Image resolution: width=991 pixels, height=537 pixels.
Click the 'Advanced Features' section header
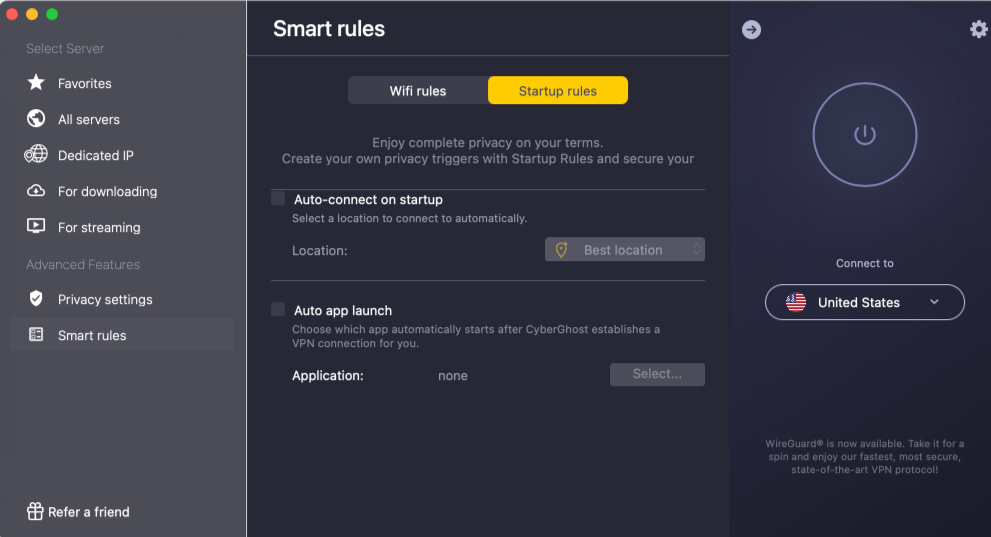pos(83,264)
